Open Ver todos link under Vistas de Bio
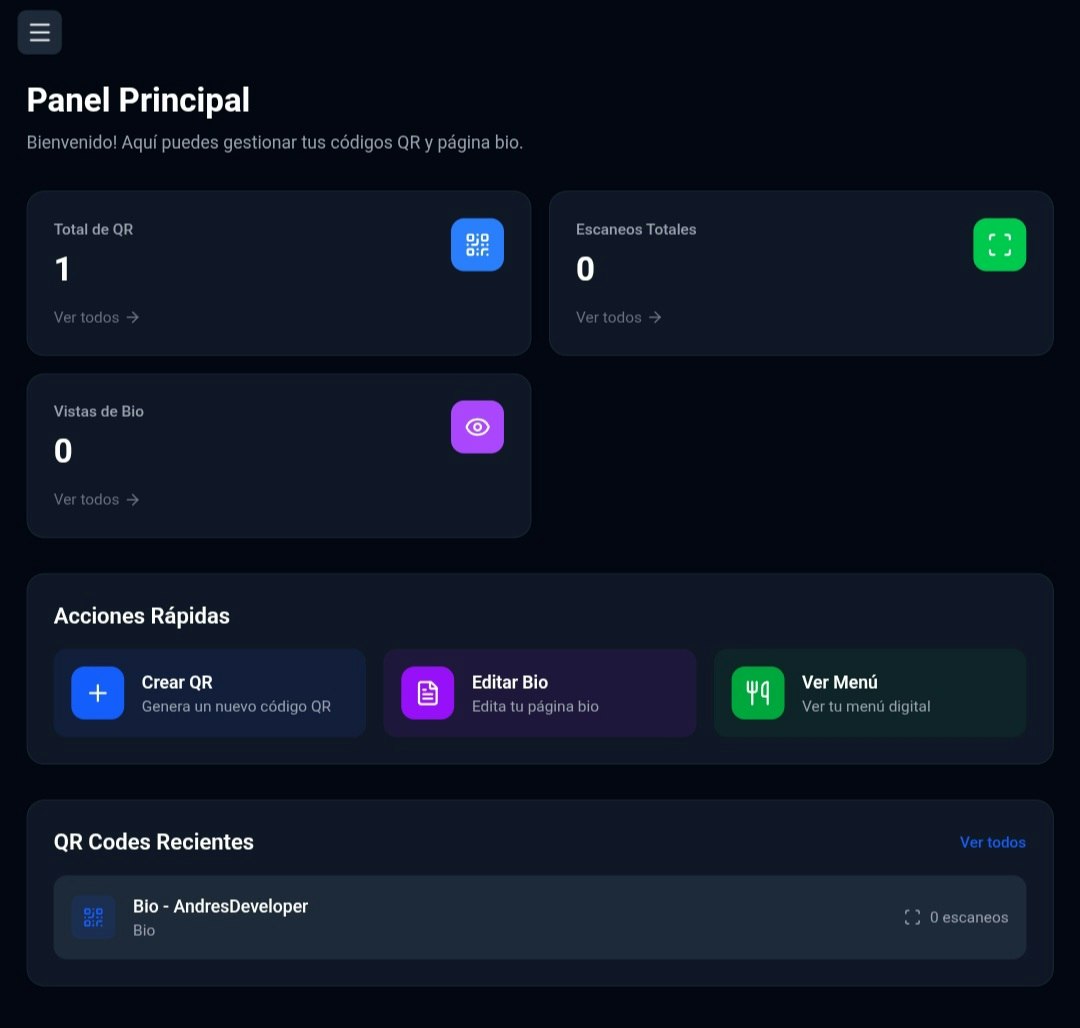 pos(96,499)
